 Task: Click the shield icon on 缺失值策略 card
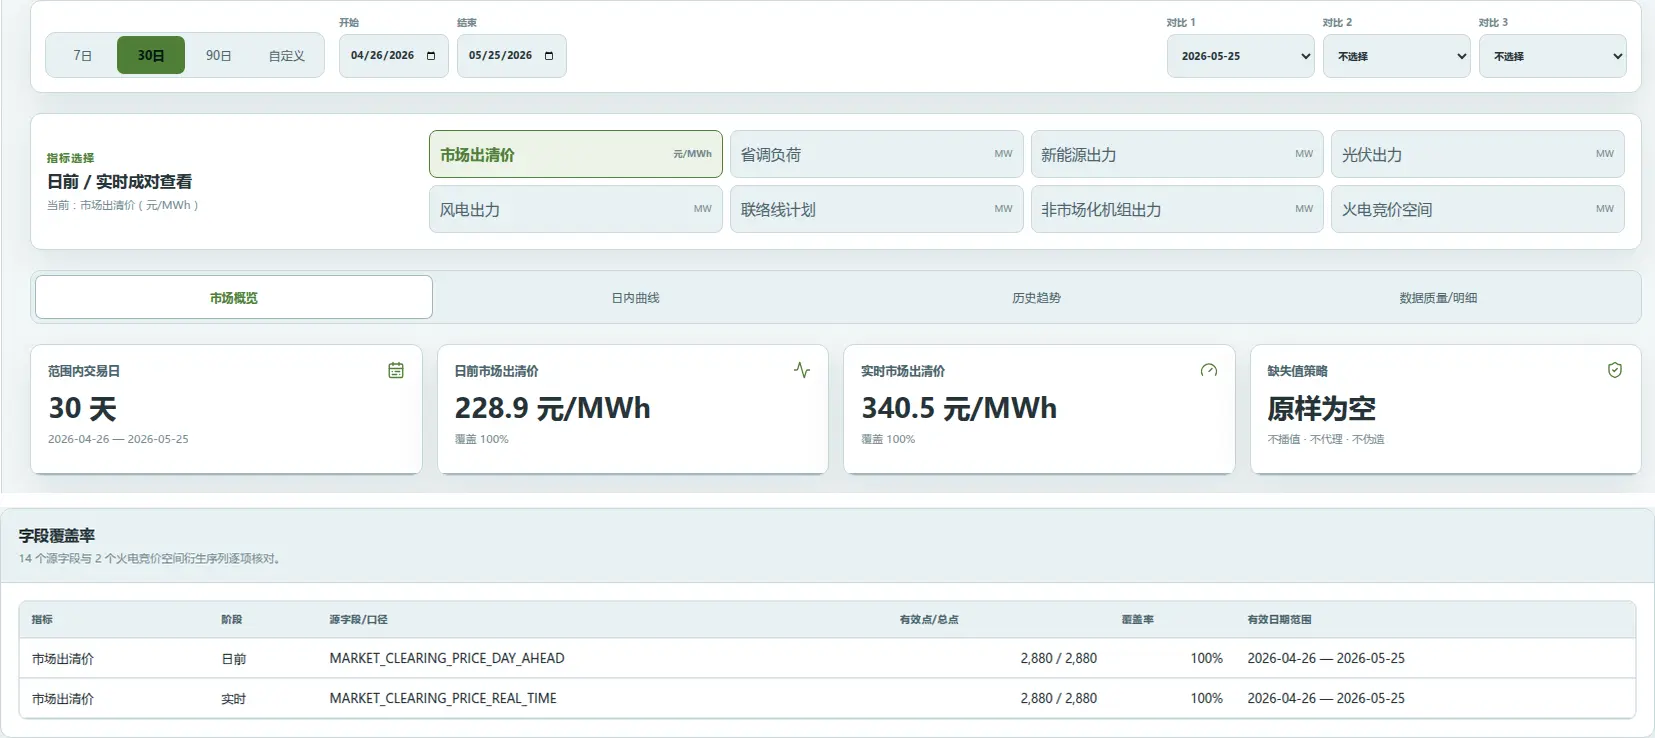point(1615,370)
